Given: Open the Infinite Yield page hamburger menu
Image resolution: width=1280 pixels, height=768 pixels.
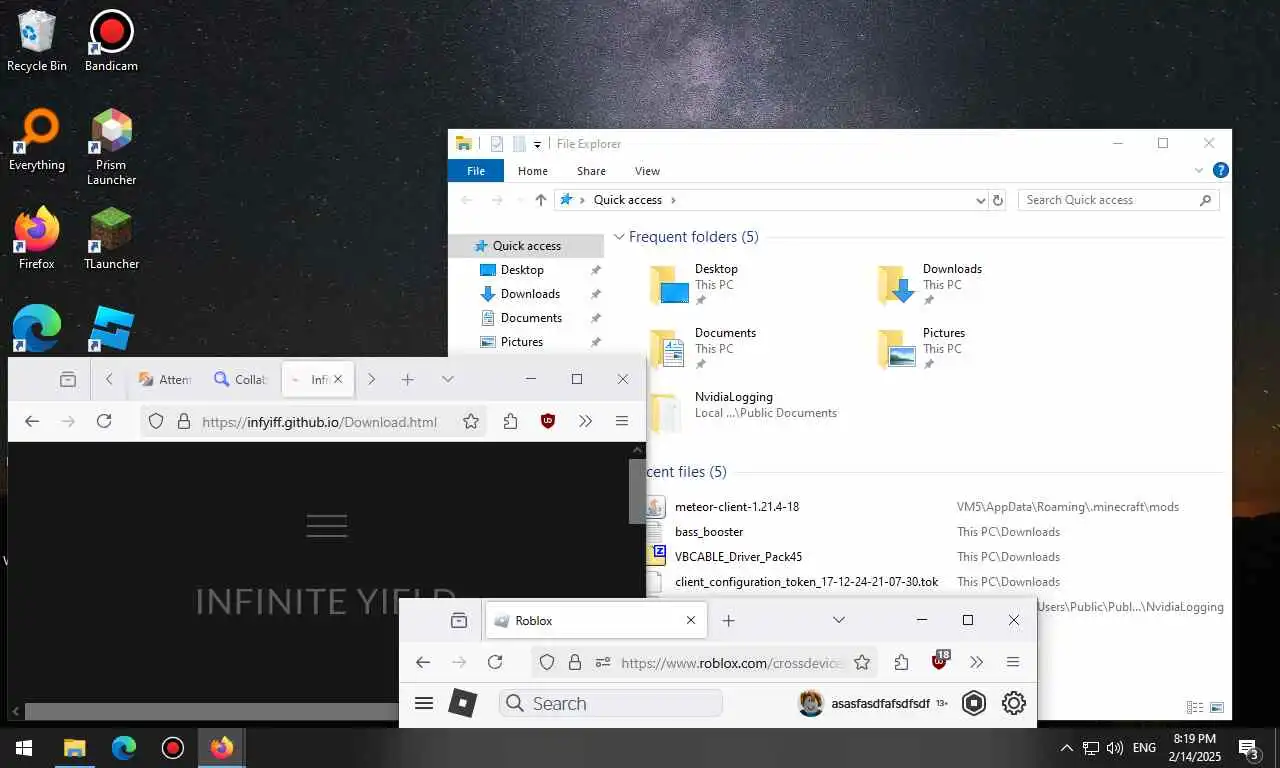Looking at the screenshot, I should pos(327,525).
